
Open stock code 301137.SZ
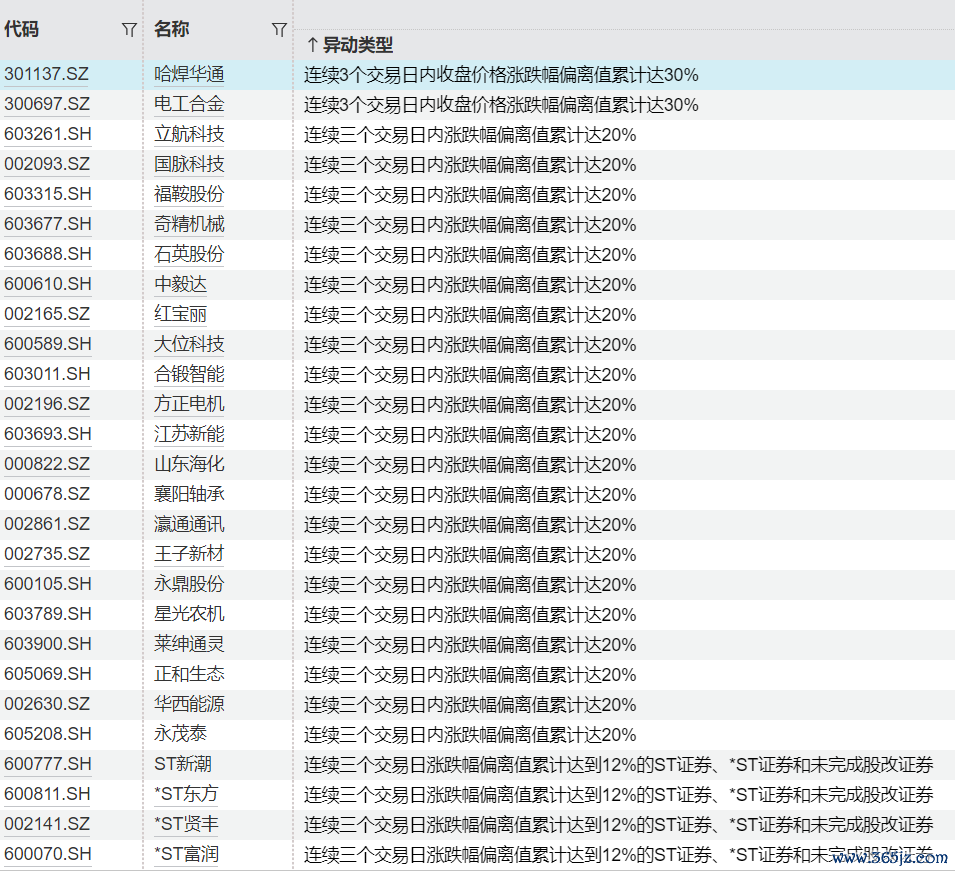pos(47,74)
